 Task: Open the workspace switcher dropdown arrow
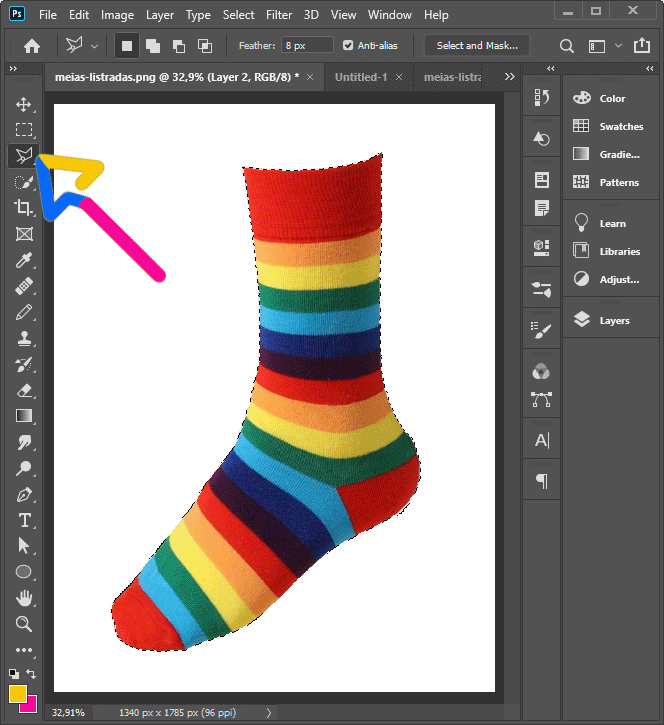click(x=618, y=46)
